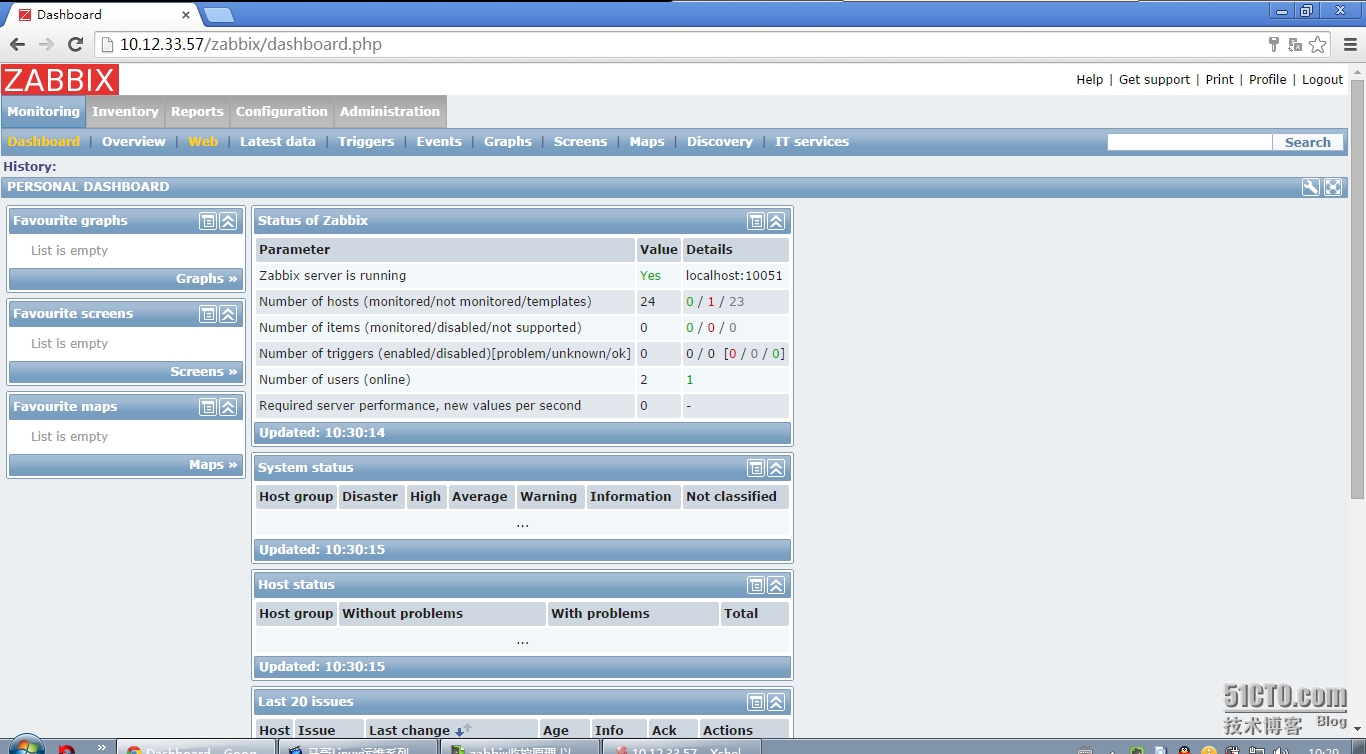Sort issues by Last change arrow
The image size is (1366, 754).
click(462, 731)
